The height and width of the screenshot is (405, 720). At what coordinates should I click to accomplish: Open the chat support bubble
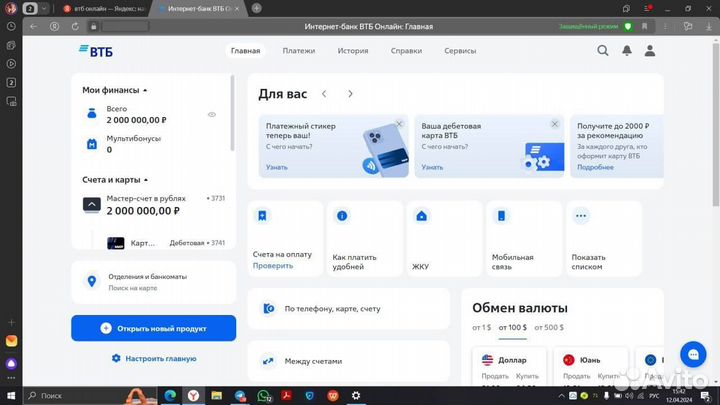[x=693, y=354]
